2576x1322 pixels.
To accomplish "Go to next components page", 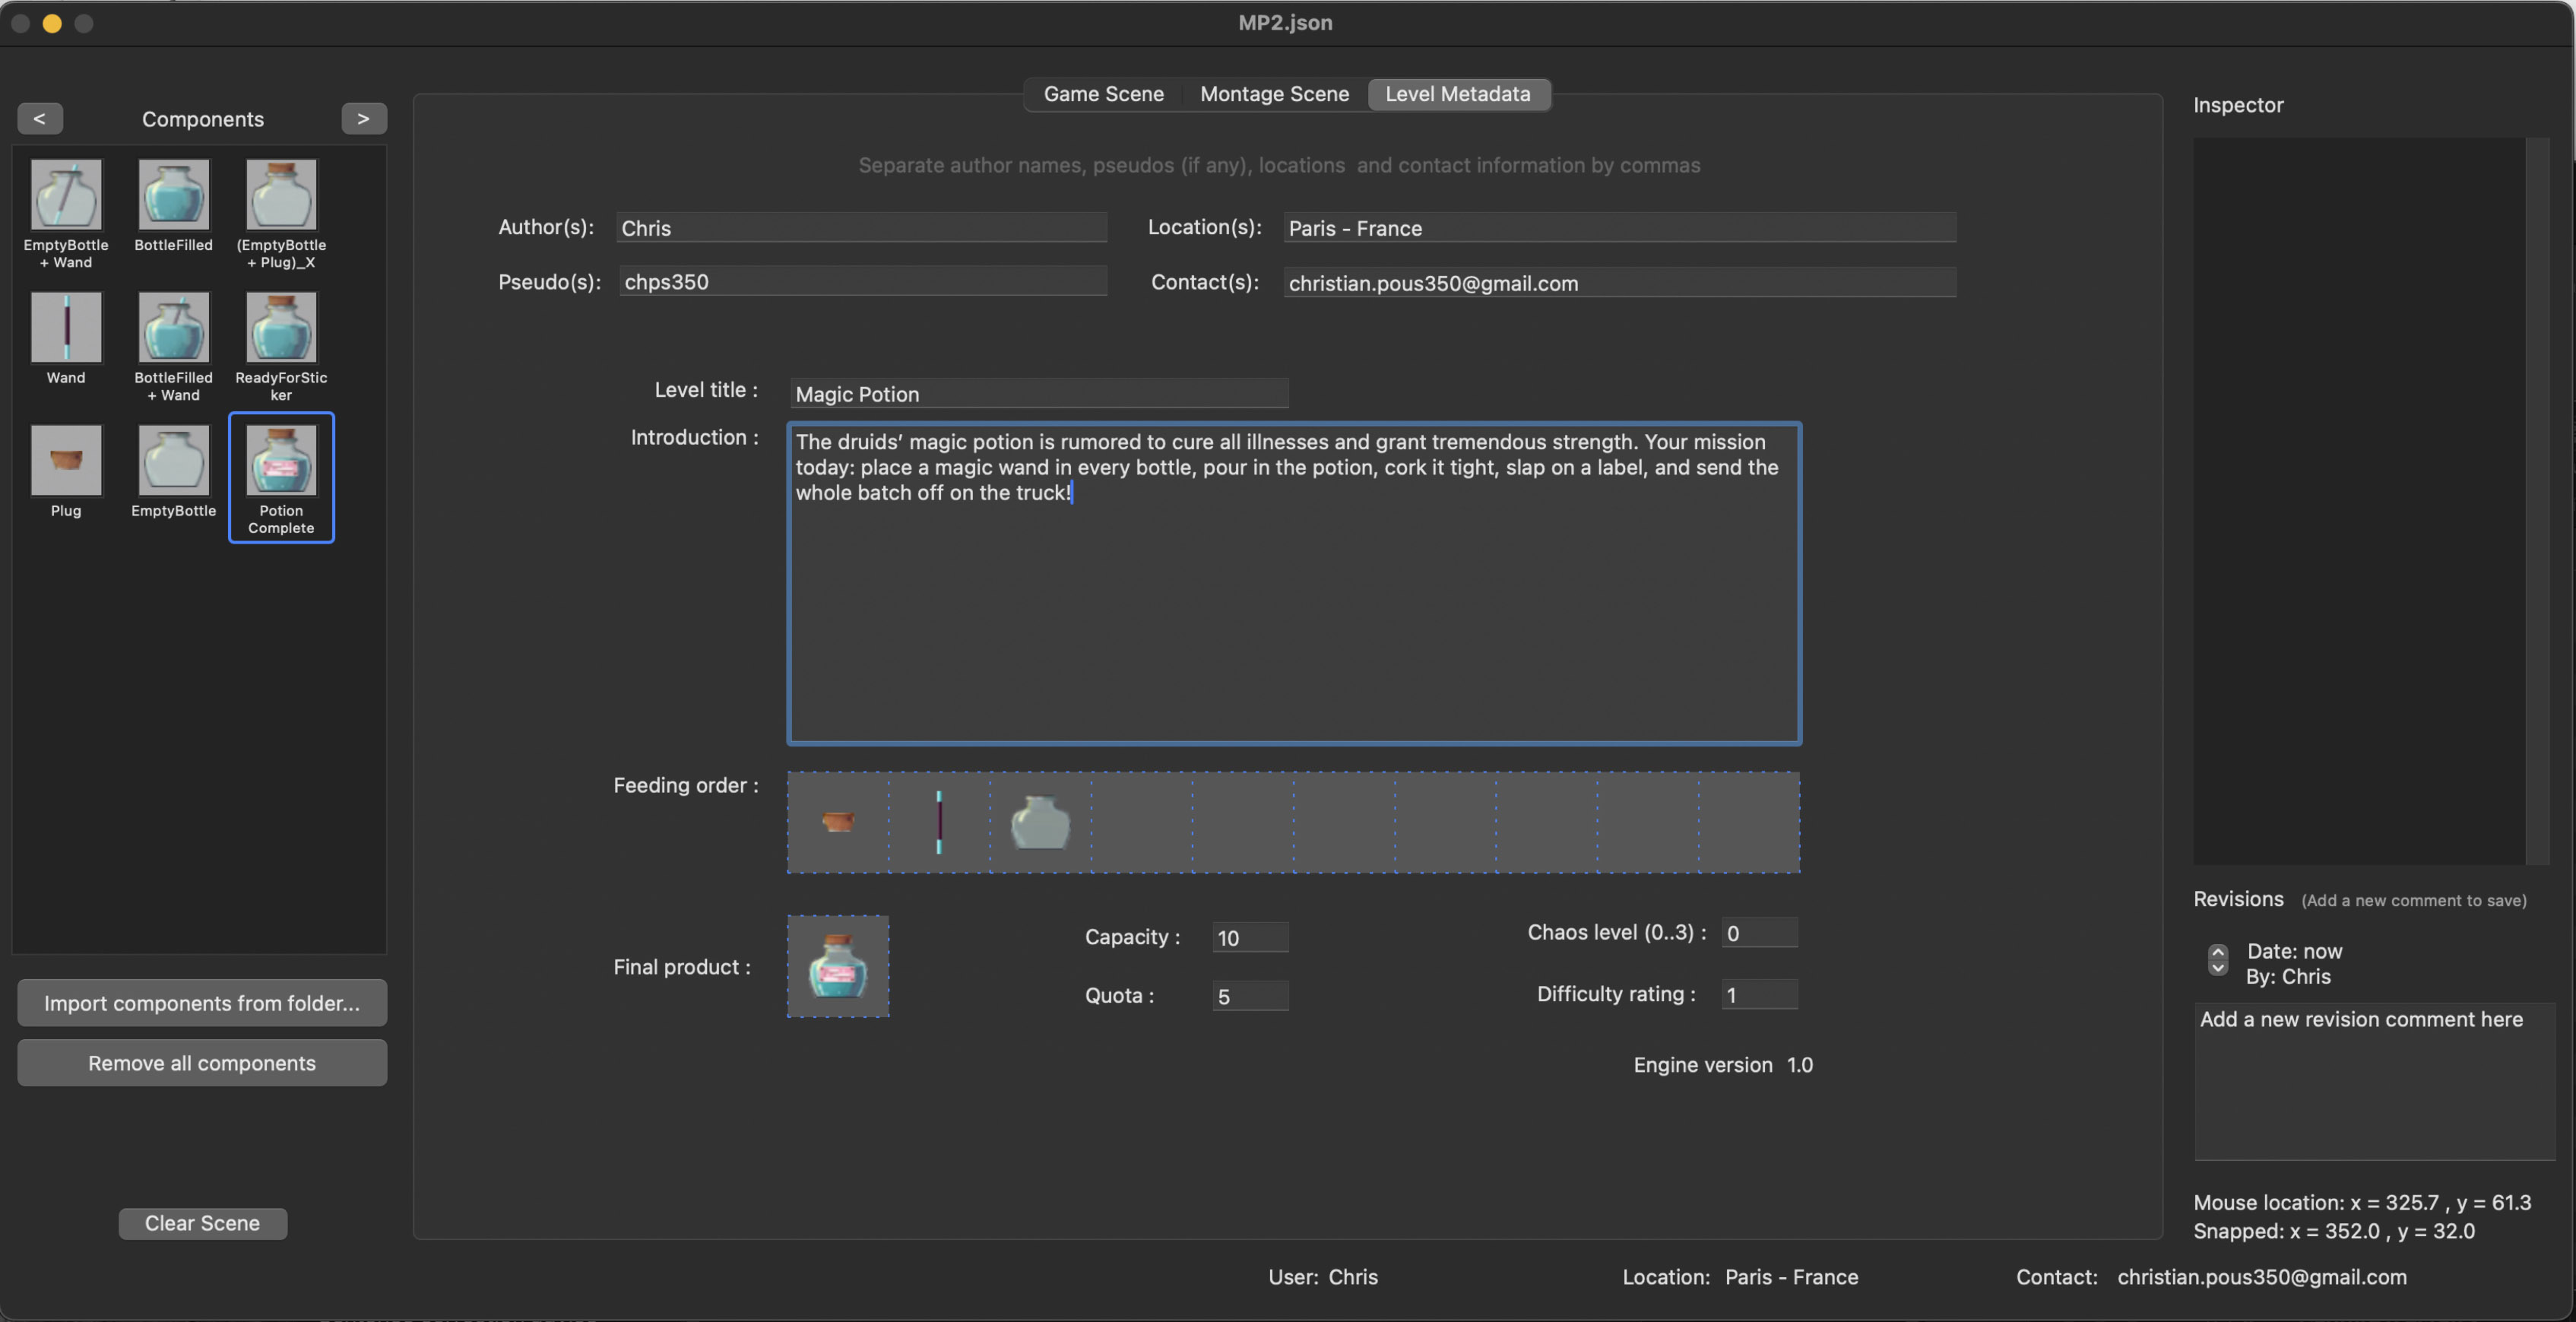I will tap(363, 118).
